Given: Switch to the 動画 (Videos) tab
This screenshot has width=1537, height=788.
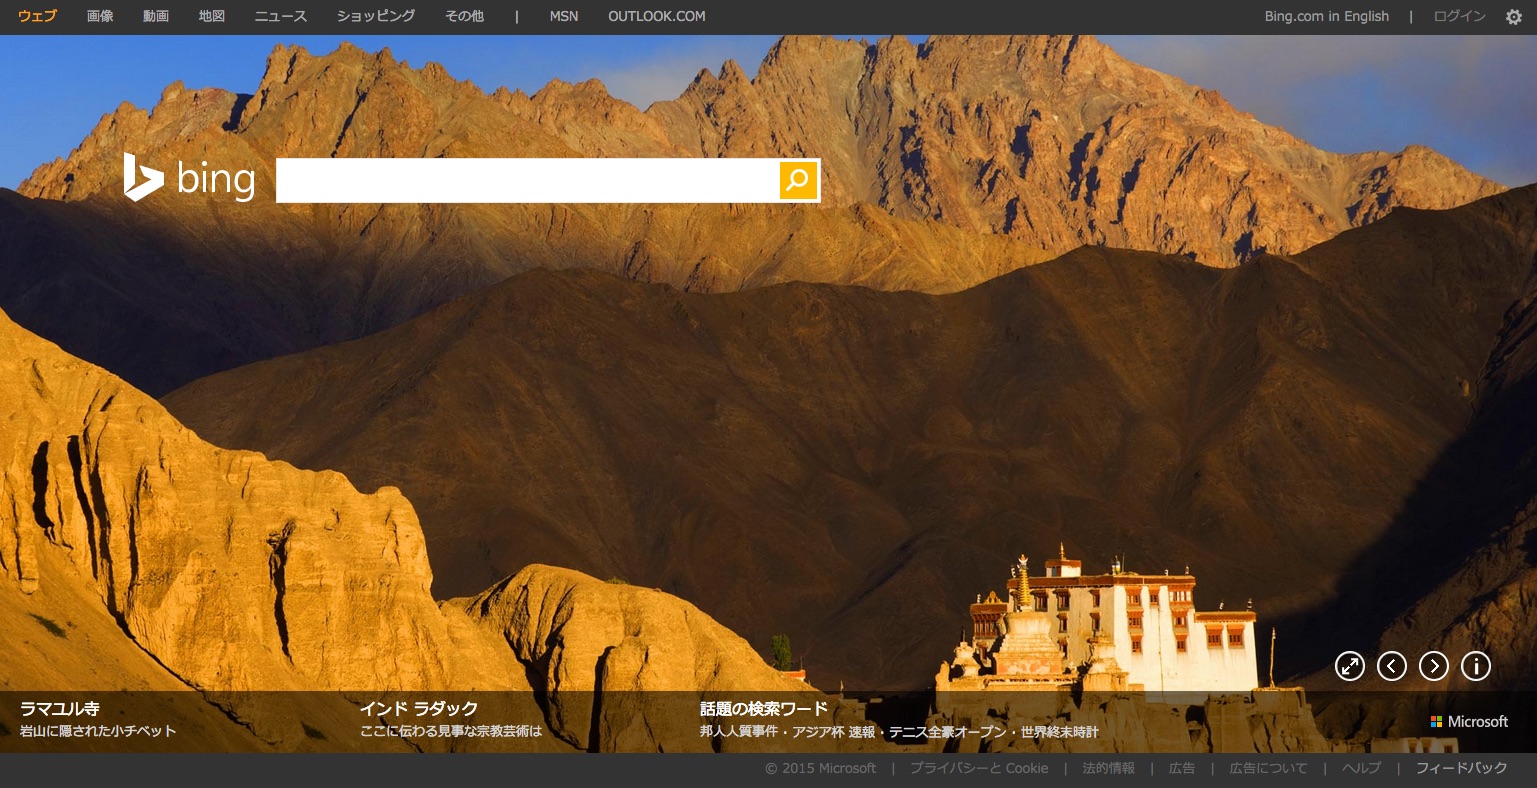Looking at the screenshot, I should 156,16.
